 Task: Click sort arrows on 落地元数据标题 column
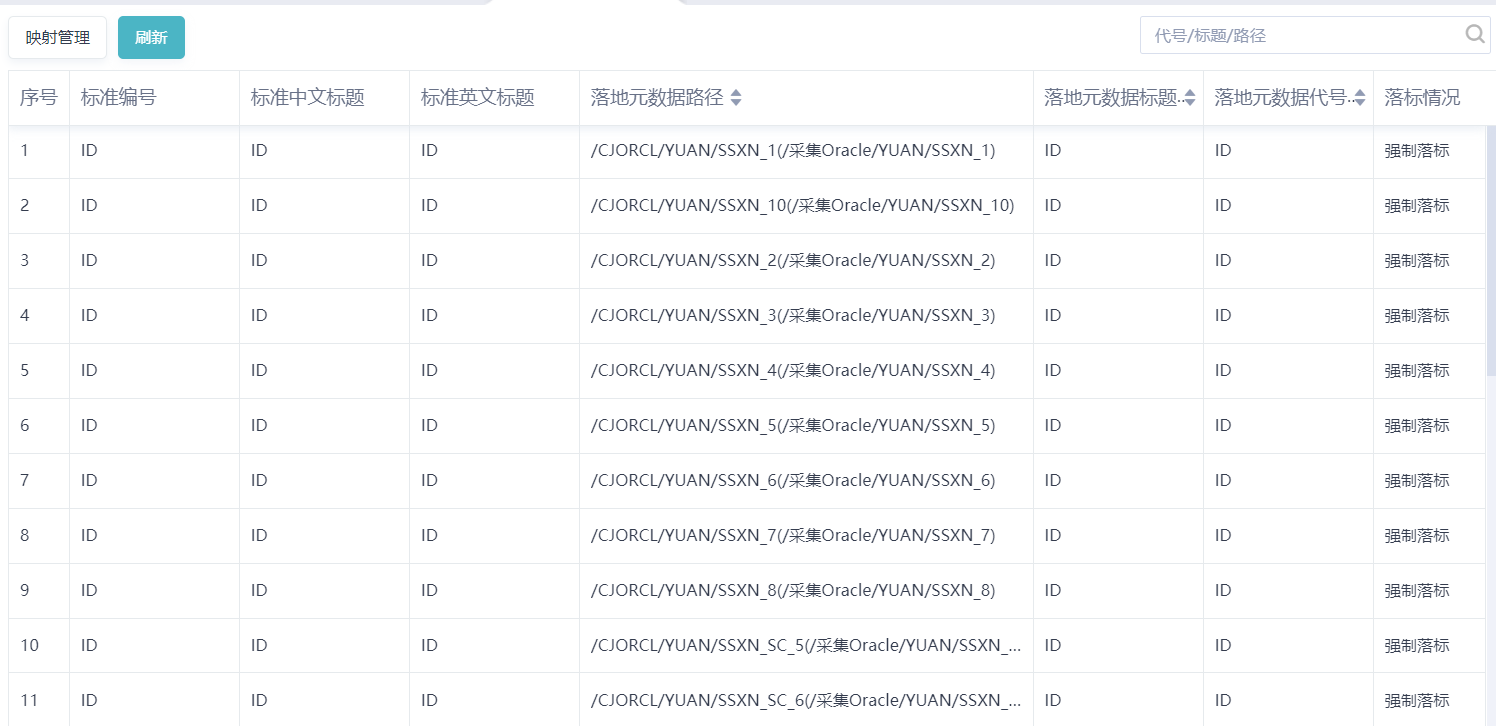(1189, 98)
